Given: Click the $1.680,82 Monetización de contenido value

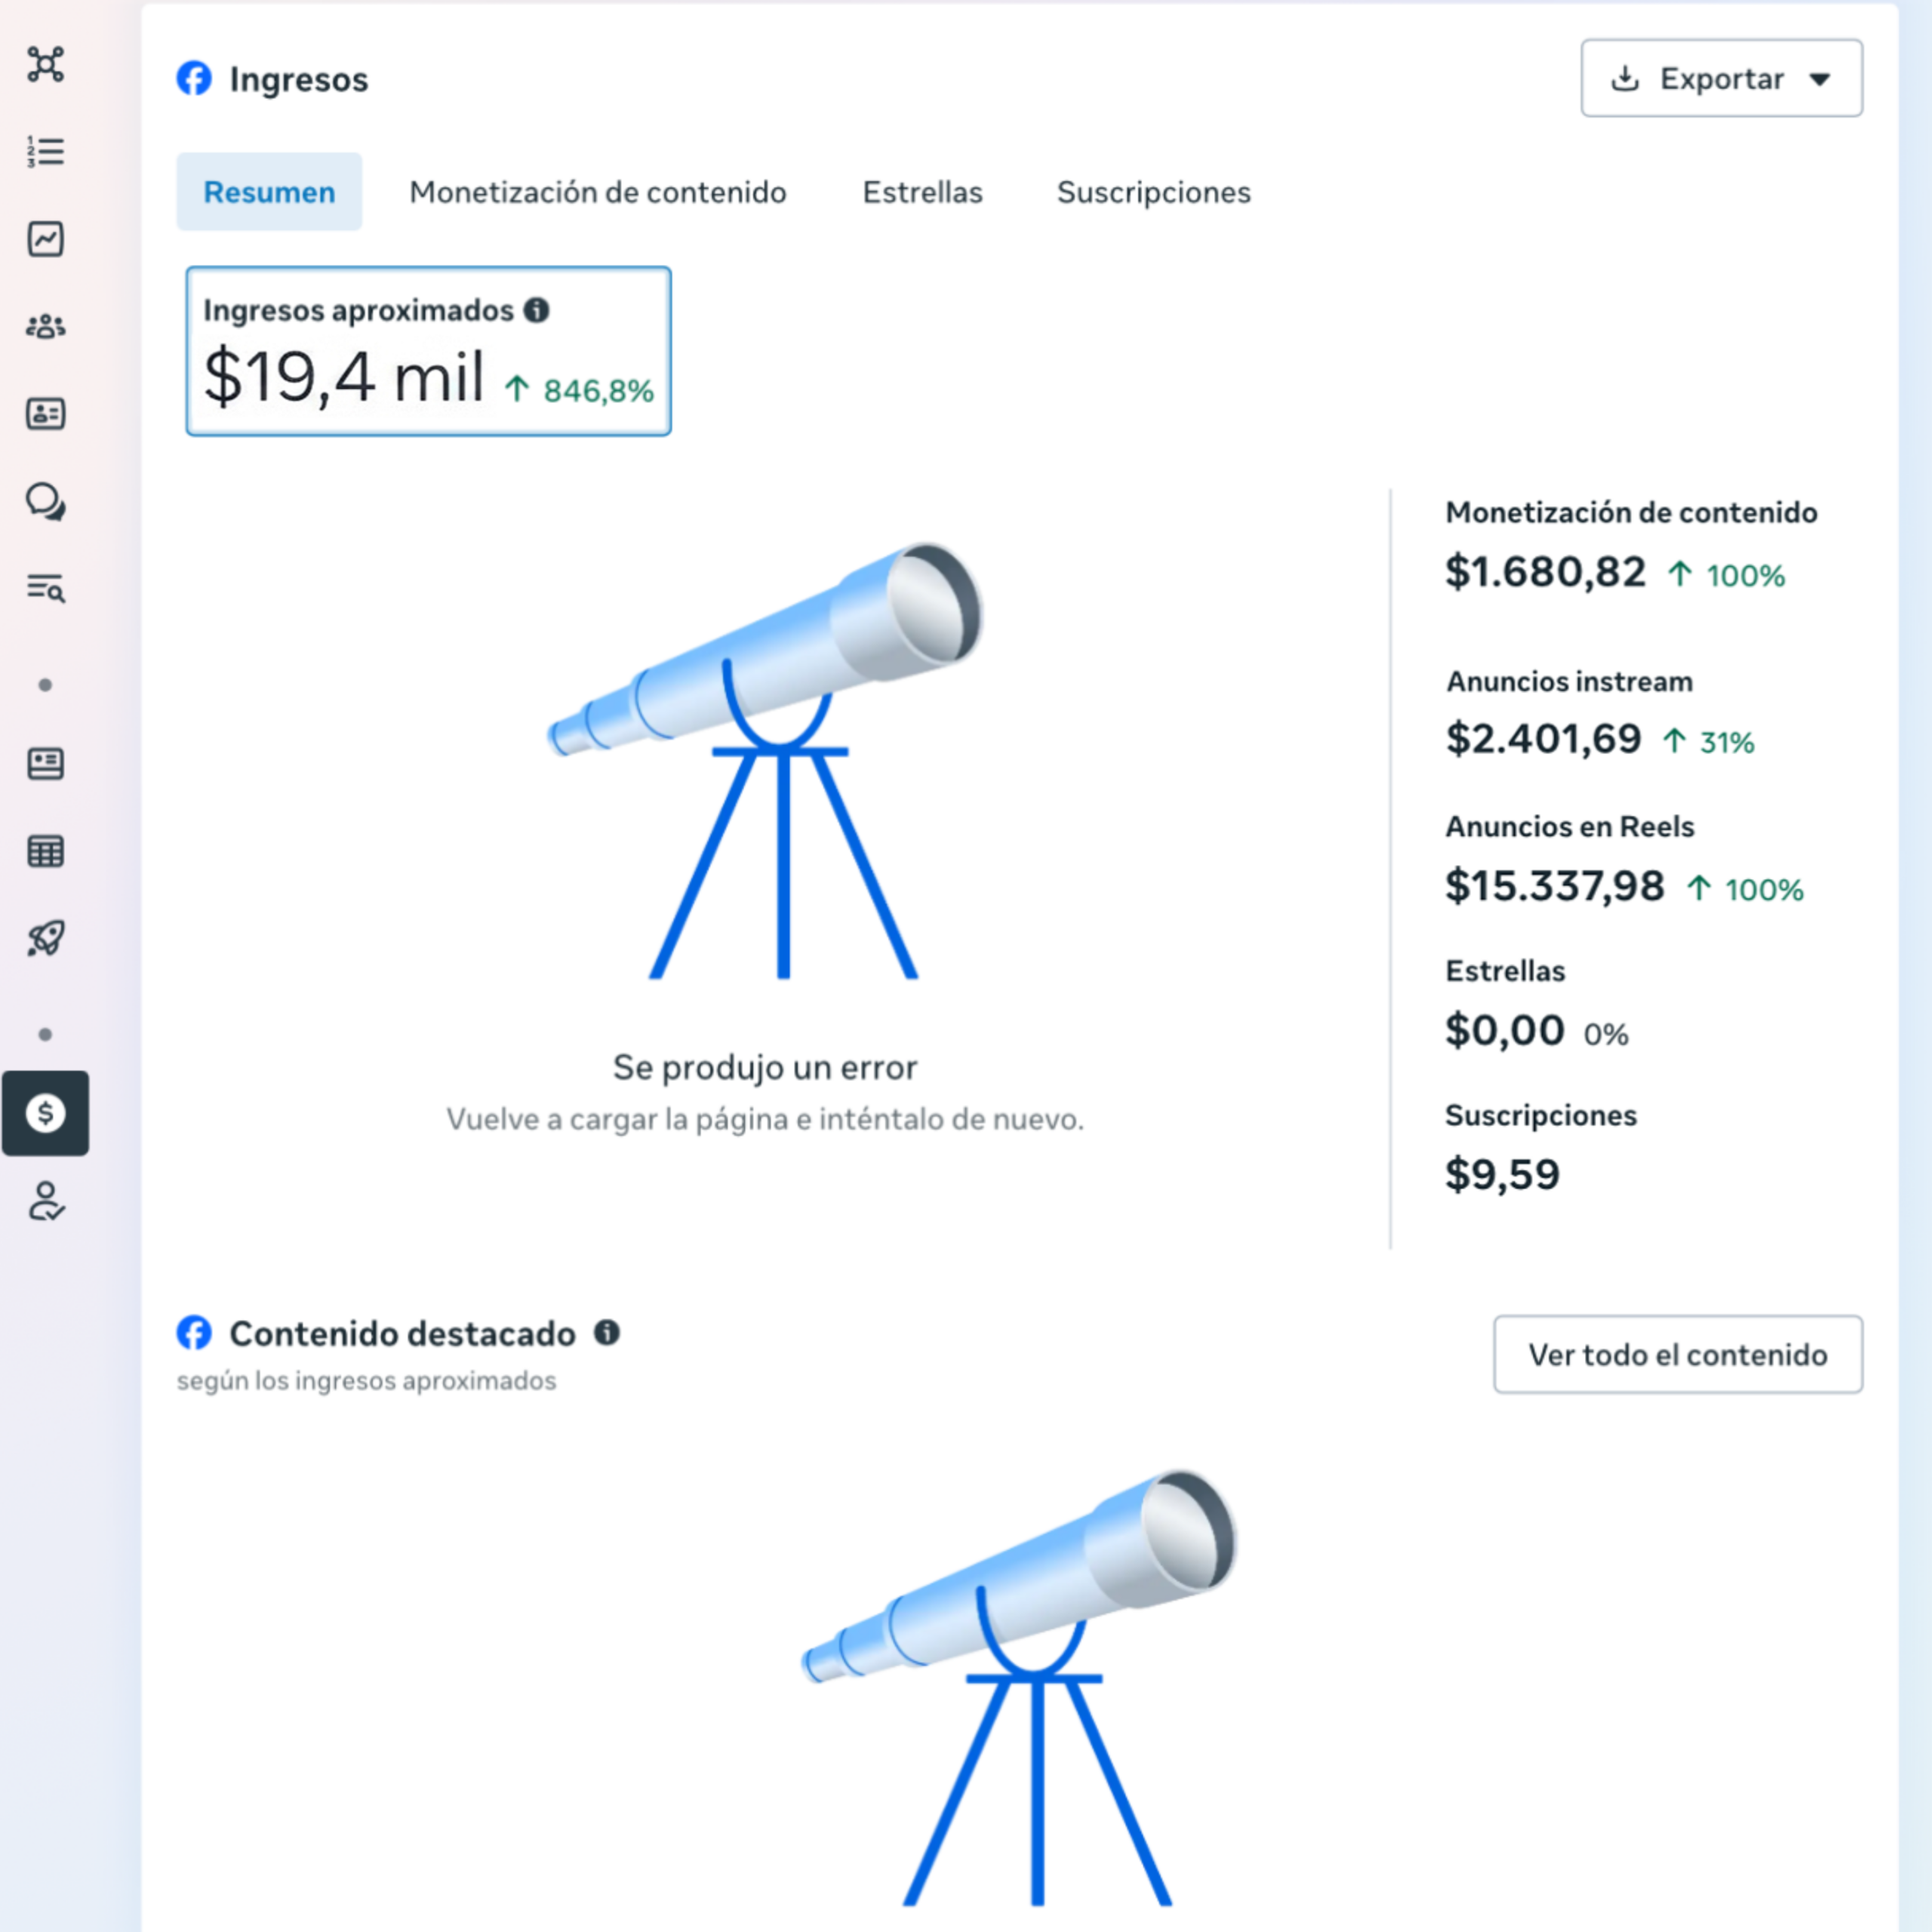Looking at the screenshot, I should [1545, 572].
